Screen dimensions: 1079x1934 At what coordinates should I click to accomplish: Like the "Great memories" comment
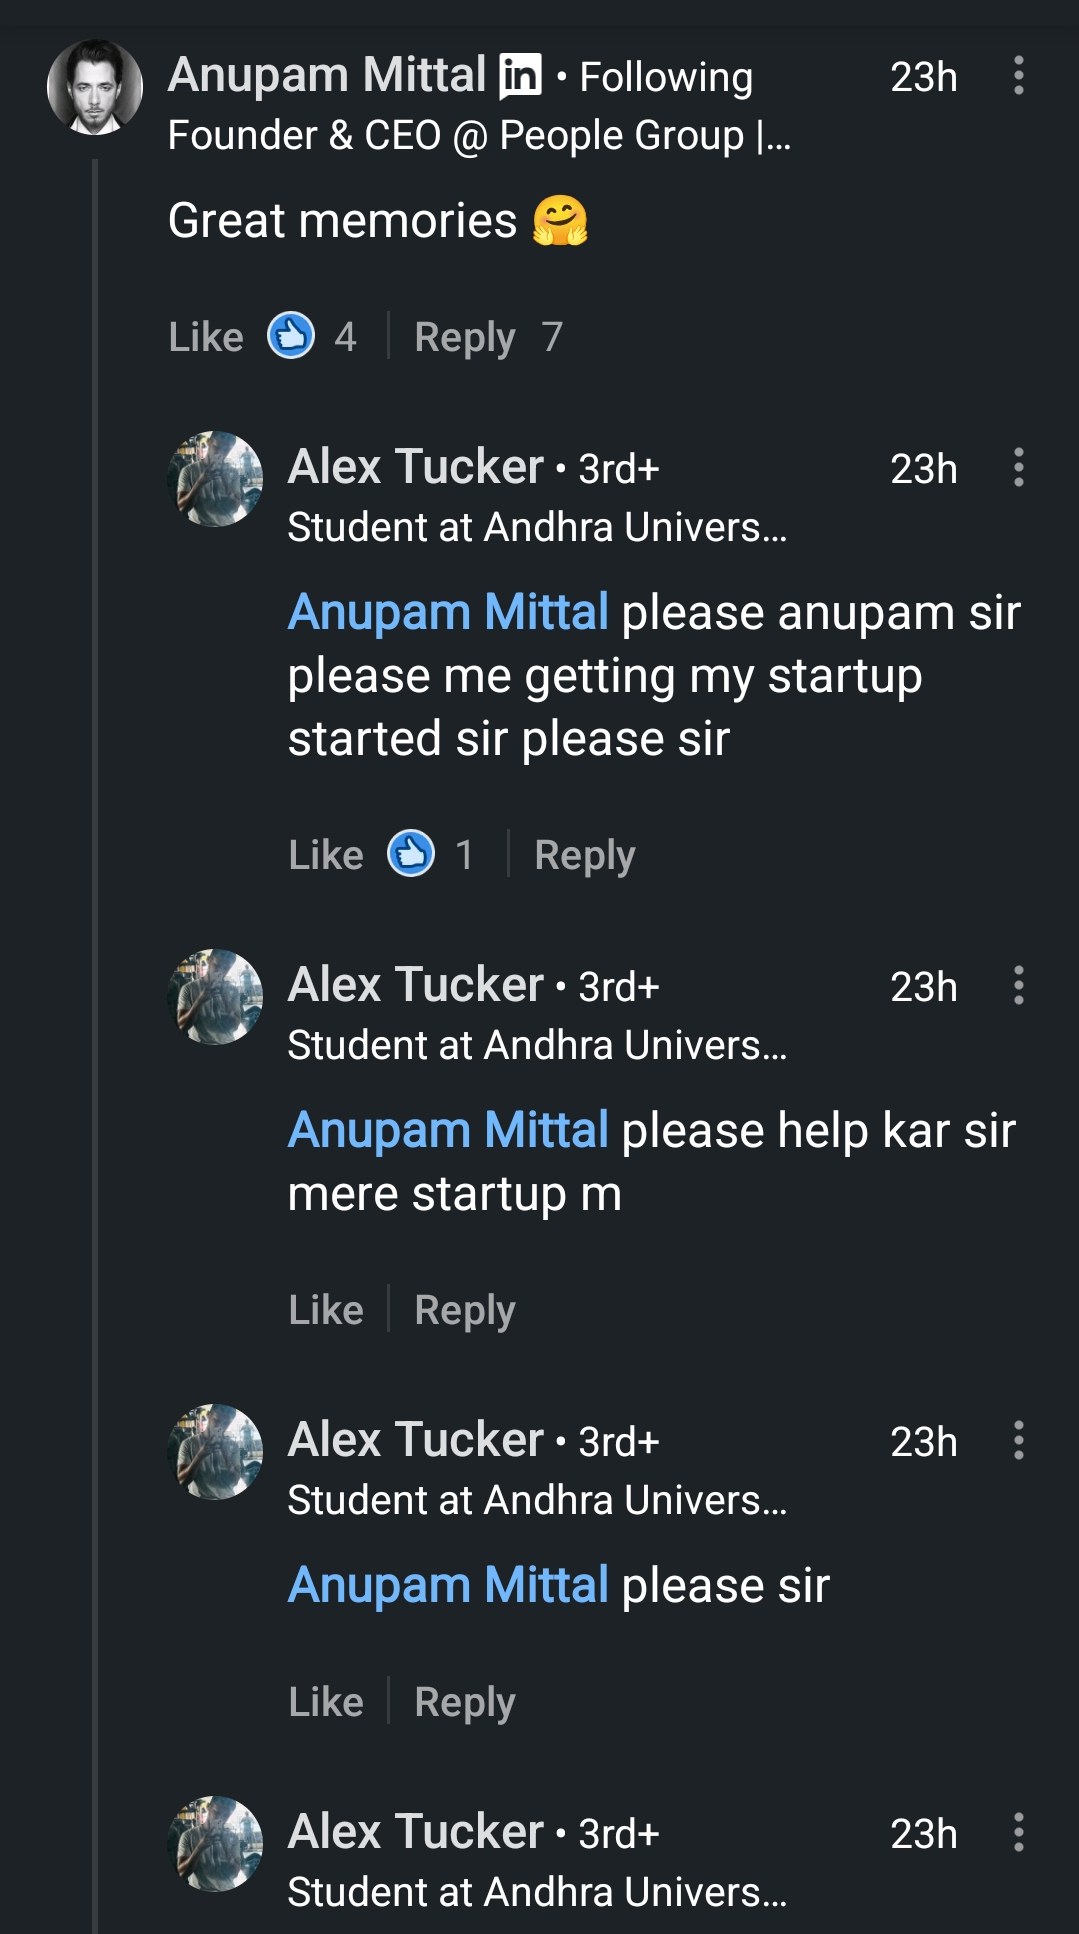[x=206, y=337]
